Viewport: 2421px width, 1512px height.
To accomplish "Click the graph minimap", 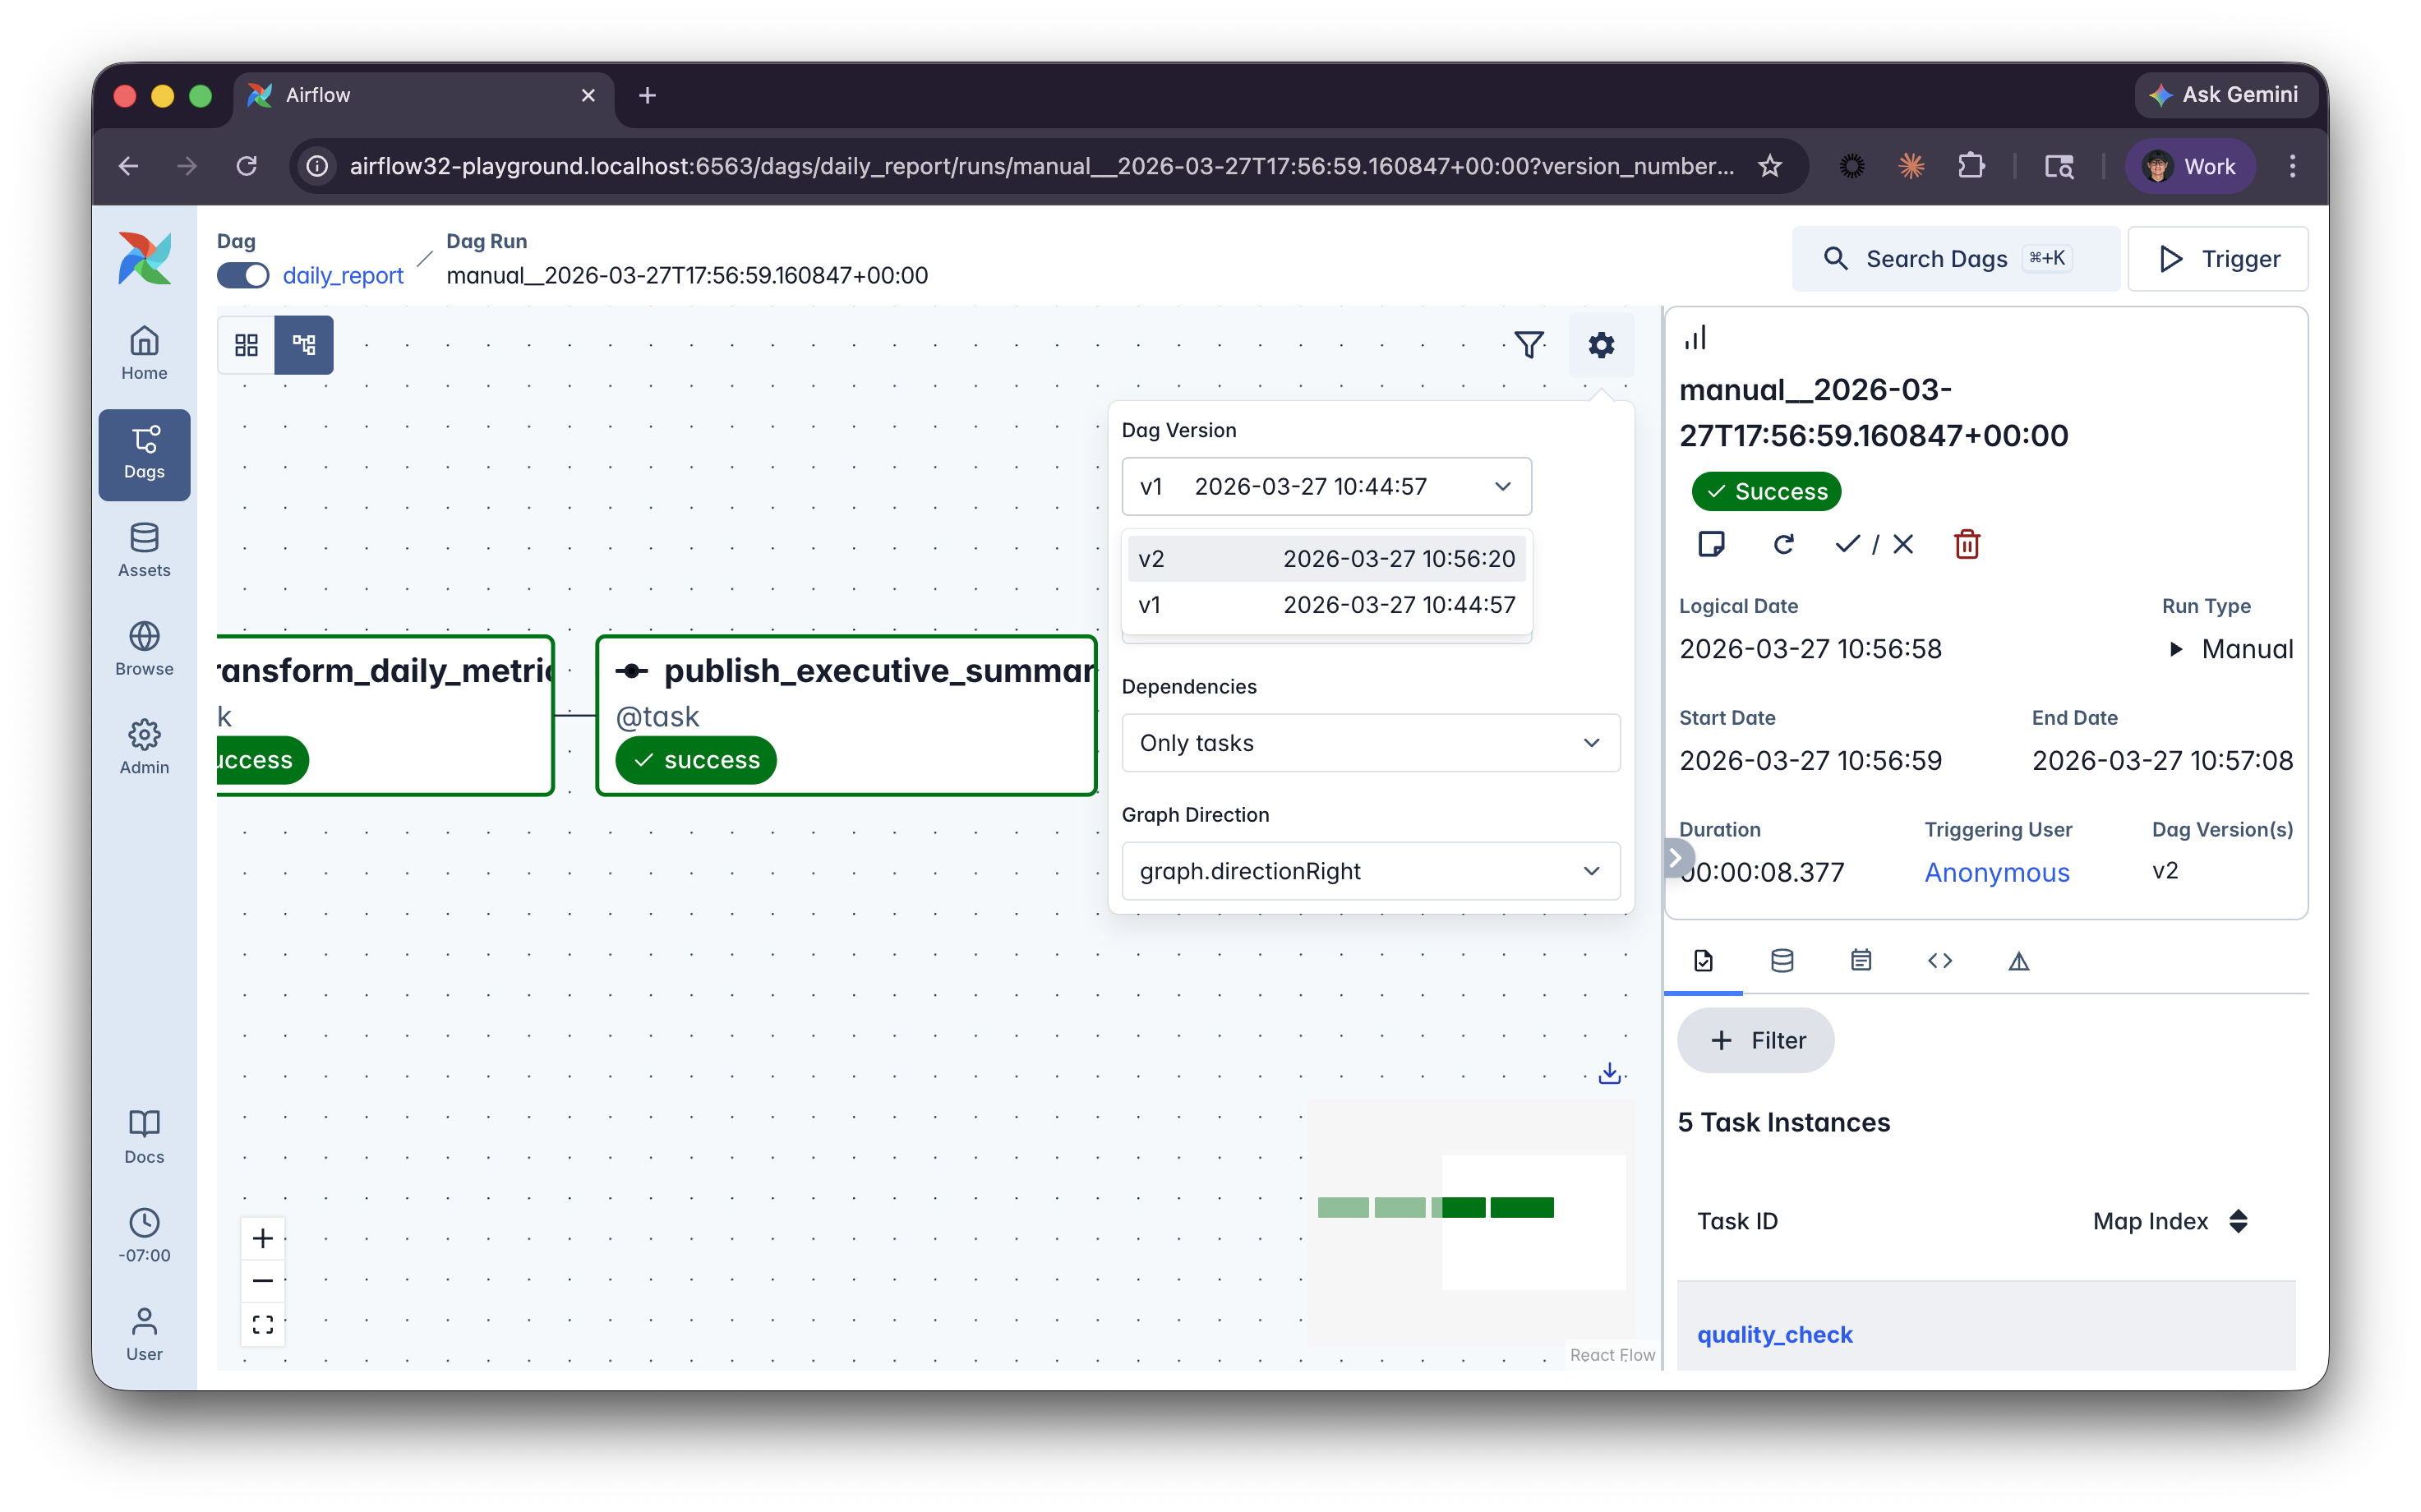I will 1470,1222.
